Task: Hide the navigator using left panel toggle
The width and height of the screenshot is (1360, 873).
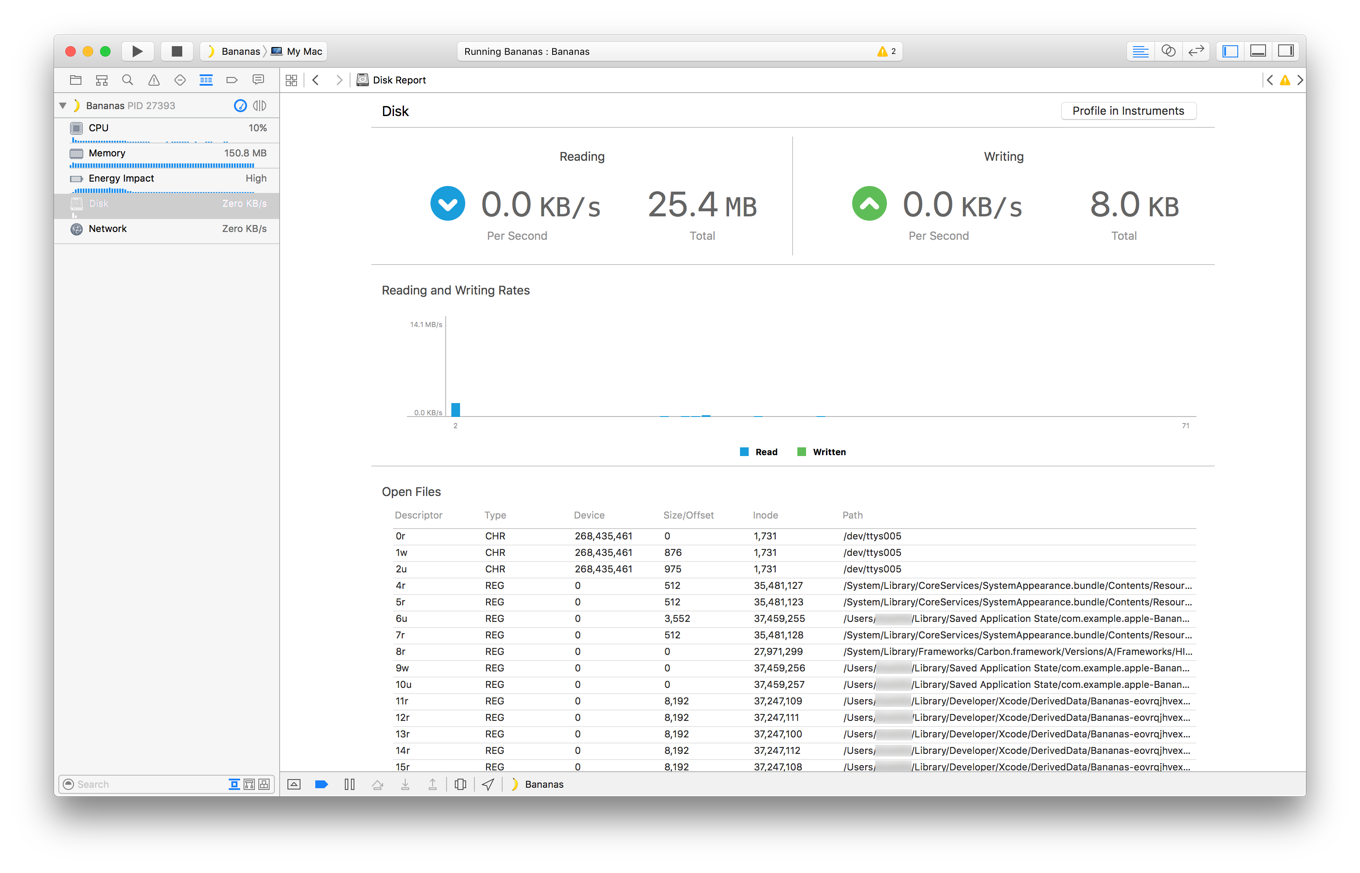Action: pos(1229,50)
